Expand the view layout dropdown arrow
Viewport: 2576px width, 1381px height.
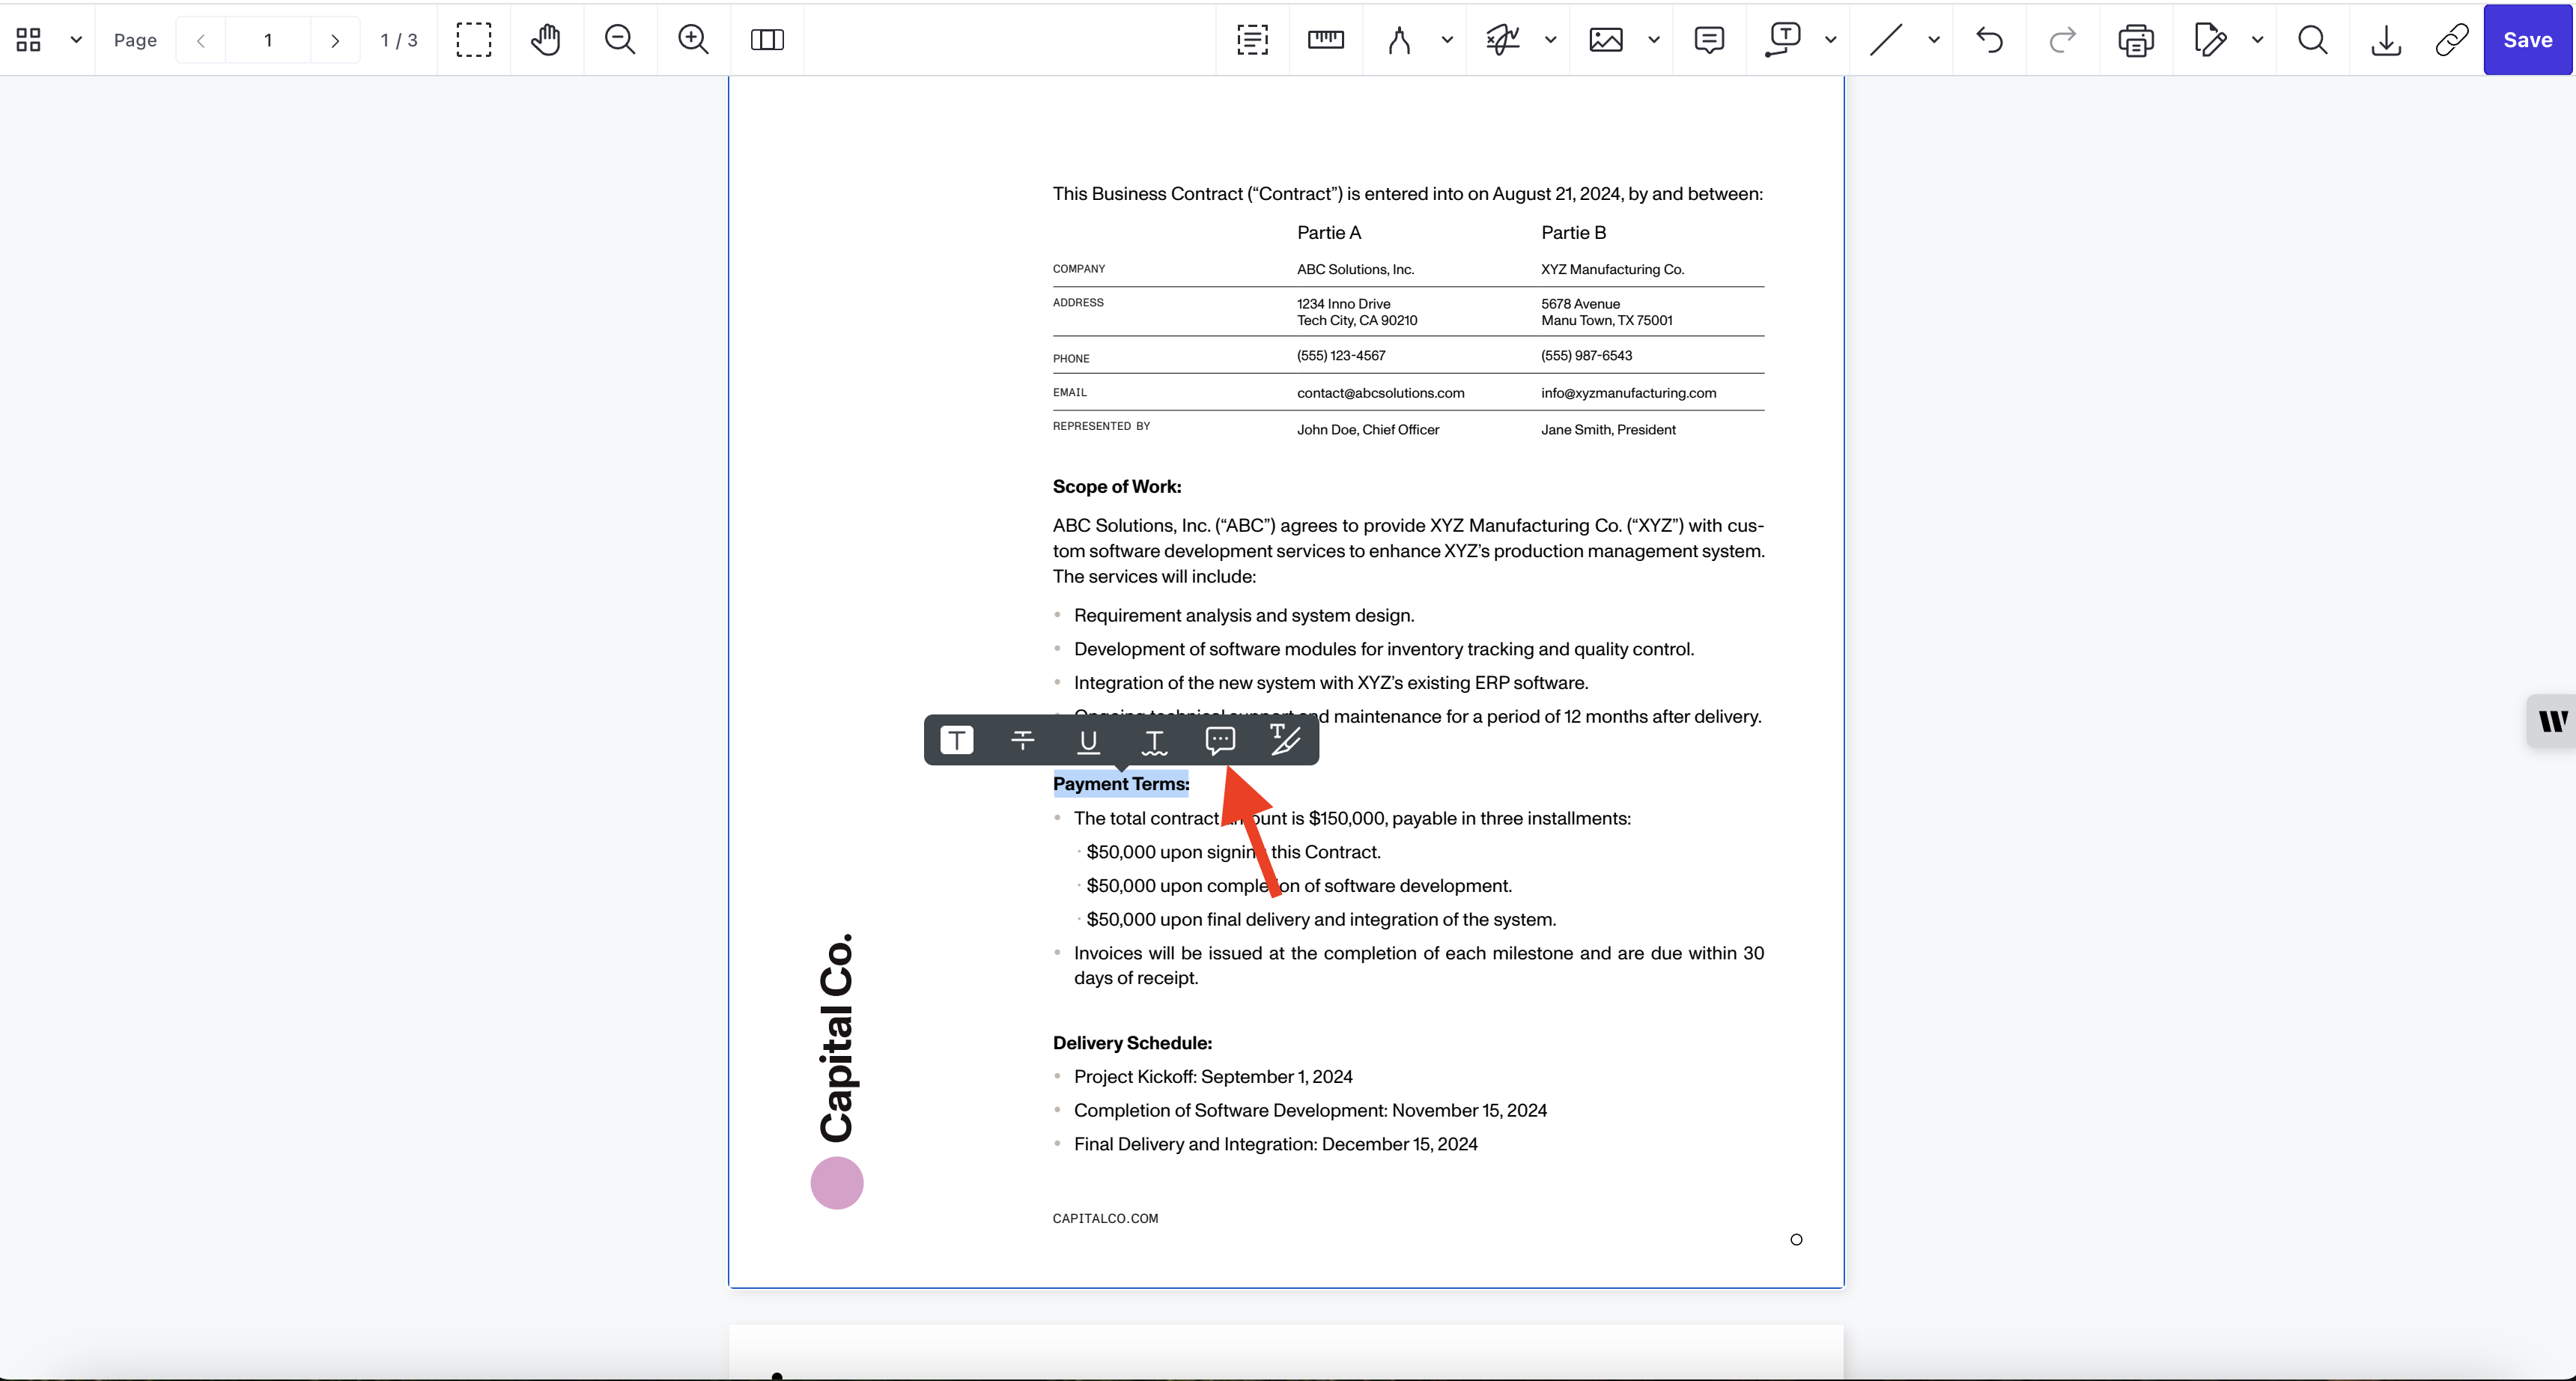pyautogui.click(x=76, y=40)
